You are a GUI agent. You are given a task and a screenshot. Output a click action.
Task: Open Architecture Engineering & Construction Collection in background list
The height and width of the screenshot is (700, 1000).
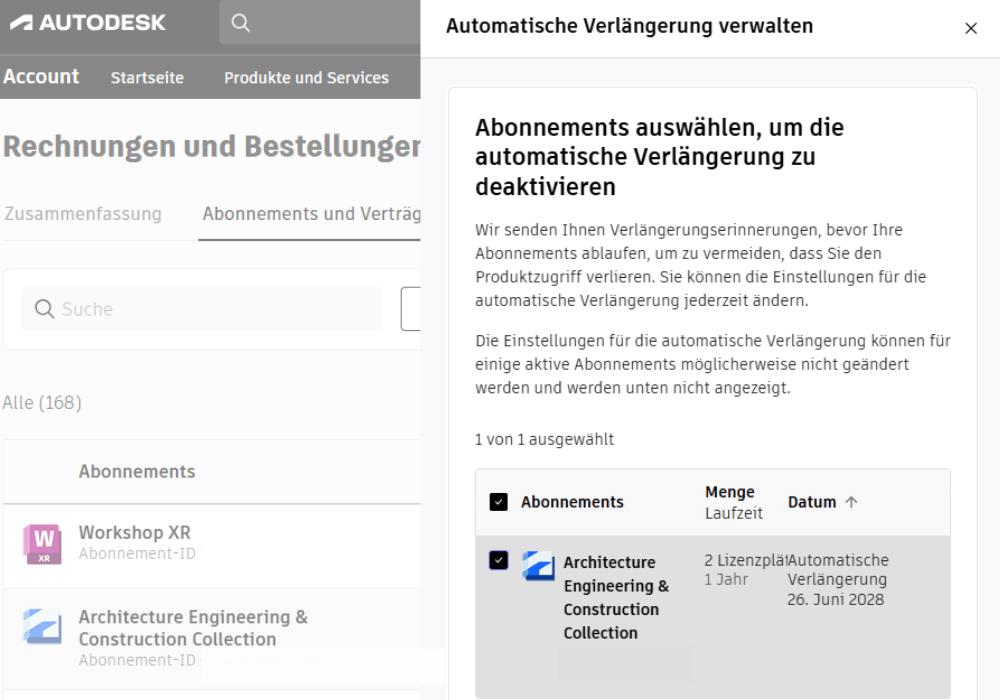[x=212, y=639]
